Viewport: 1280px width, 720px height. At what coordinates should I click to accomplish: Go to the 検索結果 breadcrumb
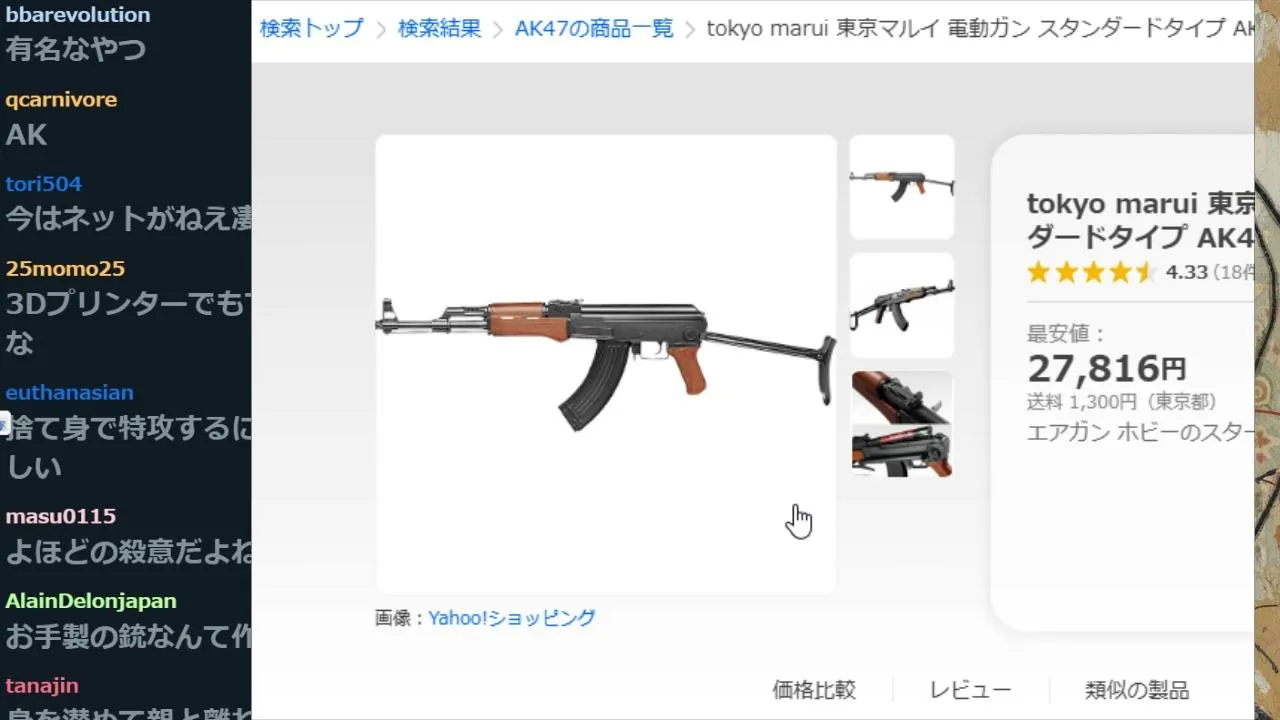click(x=439, y=28)
